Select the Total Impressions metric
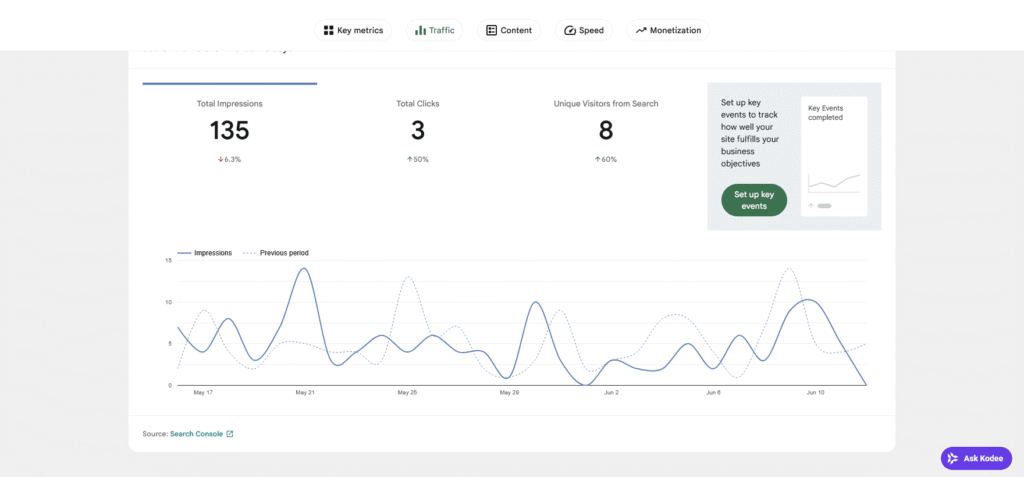 tap(229, 131)
